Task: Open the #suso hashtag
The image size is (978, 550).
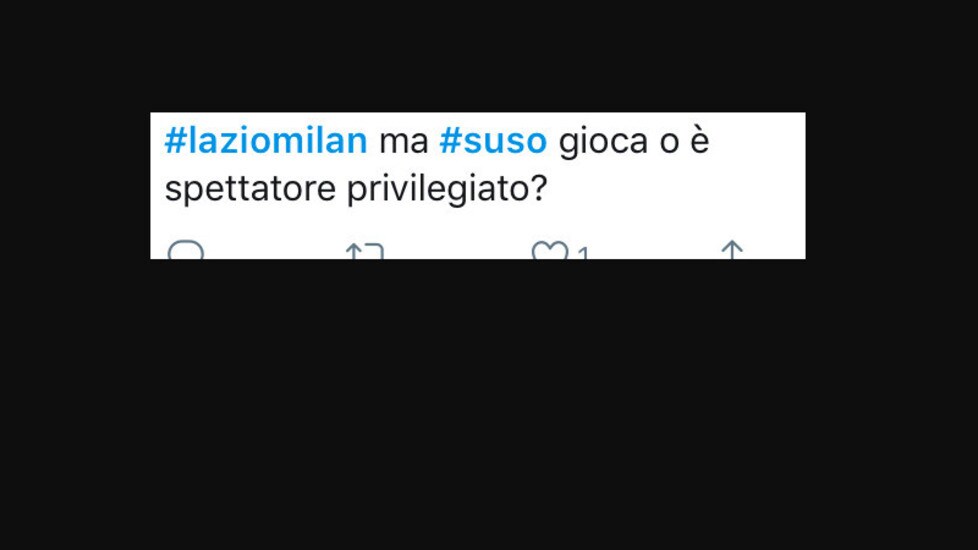Action: click(x=493, y=140)
